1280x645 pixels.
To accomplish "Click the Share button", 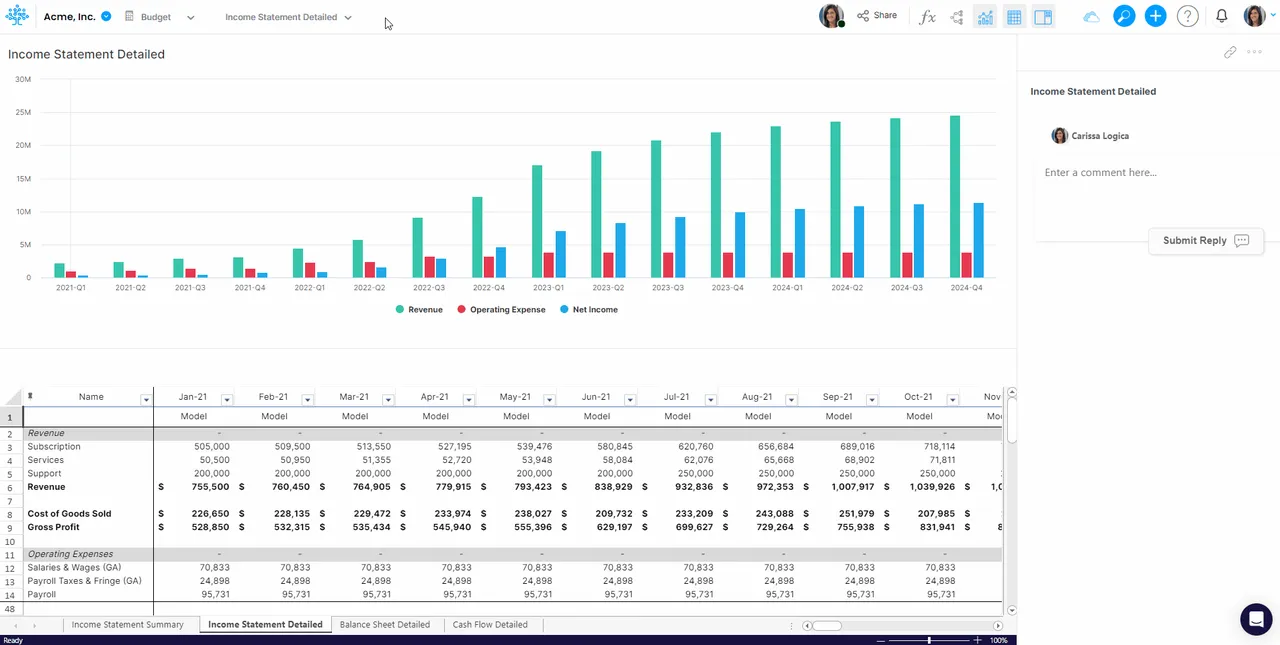I will point(877,16).
